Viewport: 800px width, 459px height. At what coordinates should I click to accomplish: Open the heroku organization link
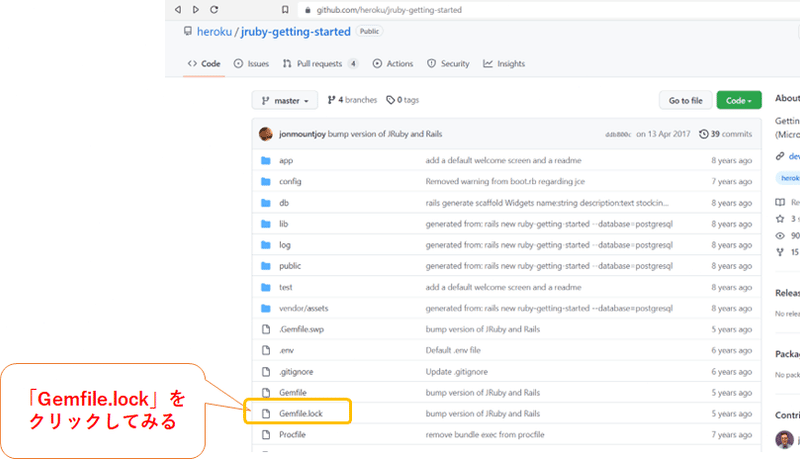(x=214, y=32)
